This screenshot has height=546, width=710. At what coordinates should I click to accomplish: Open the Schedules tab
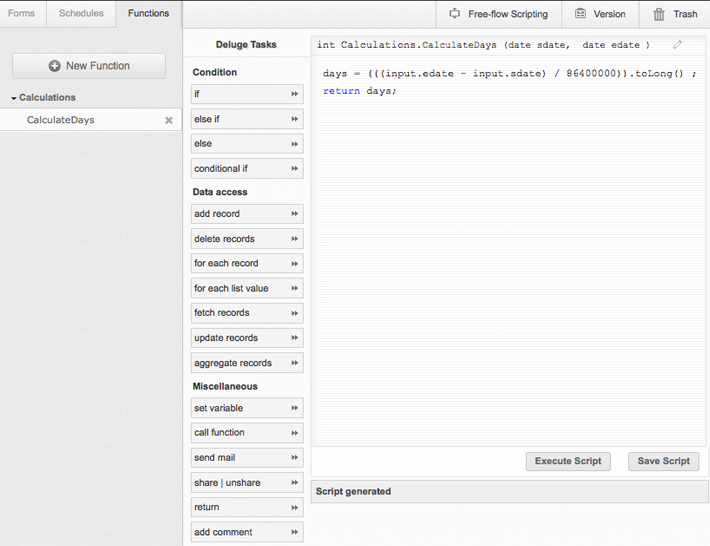(81, 14)
